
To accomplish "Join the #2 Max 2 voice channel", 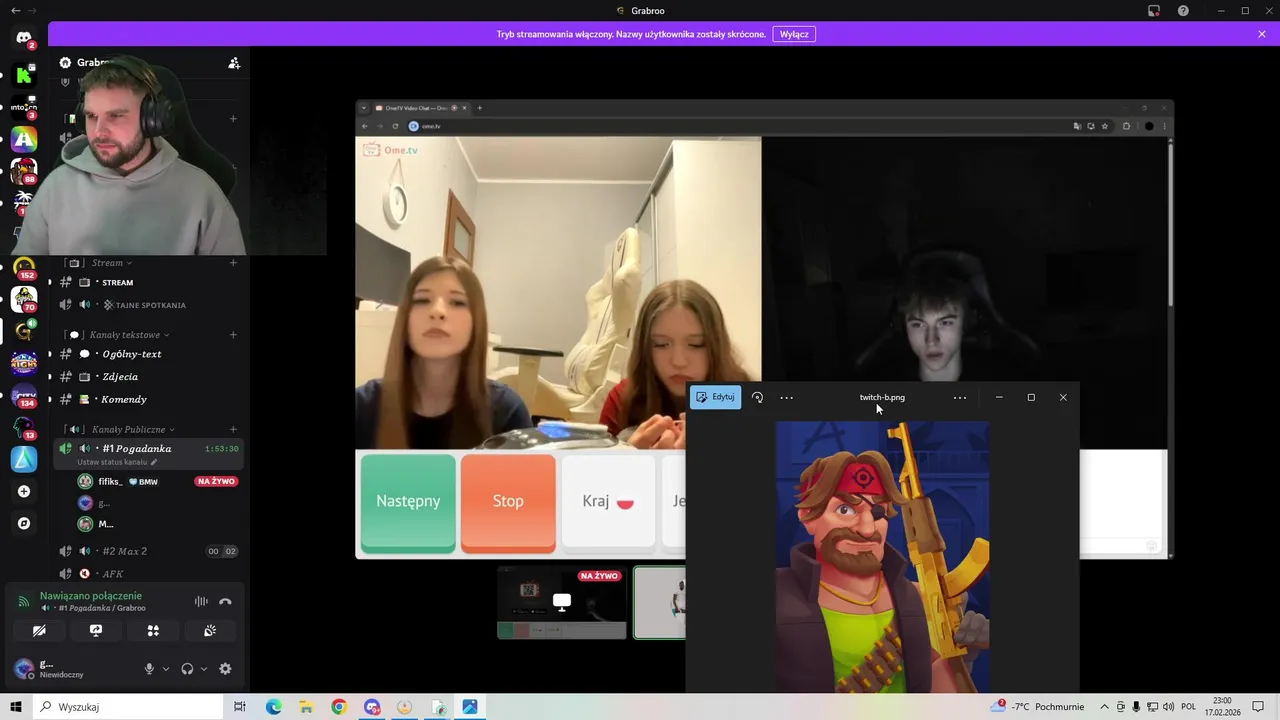I will click(x=148, y=551).
